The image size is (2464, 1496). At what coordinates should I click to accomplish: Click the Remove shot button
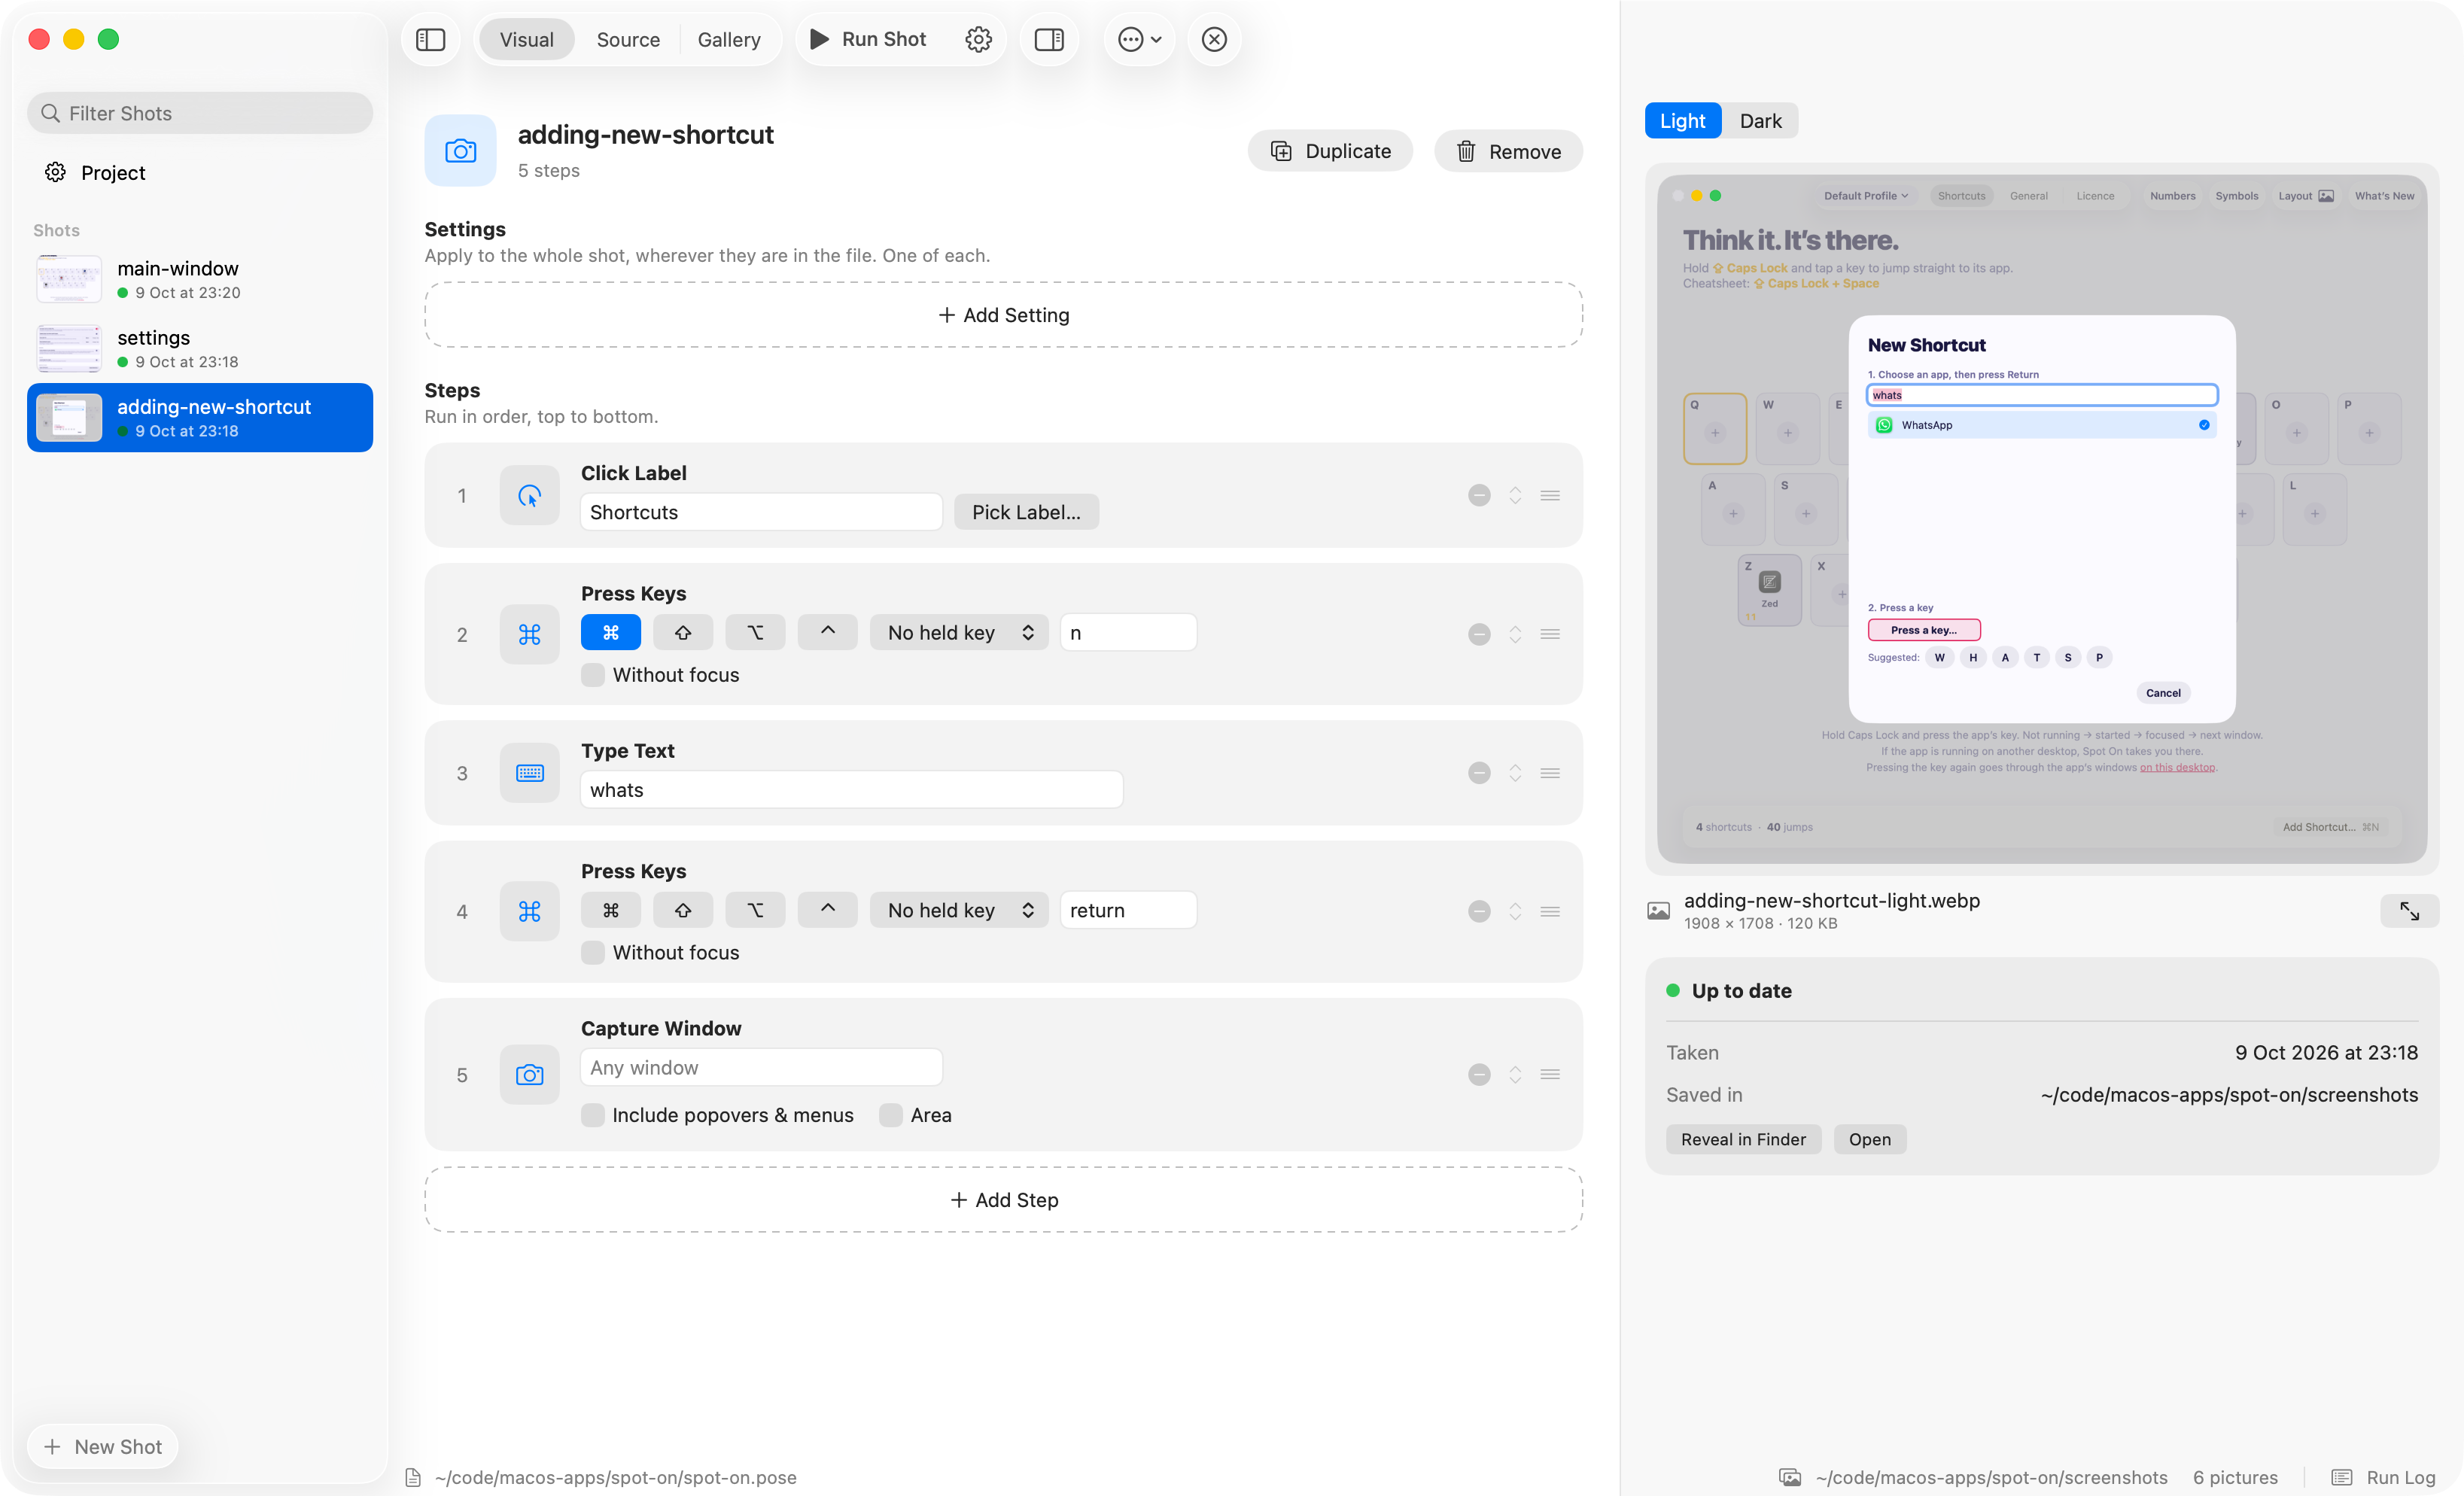click(x=1508, y=151)
